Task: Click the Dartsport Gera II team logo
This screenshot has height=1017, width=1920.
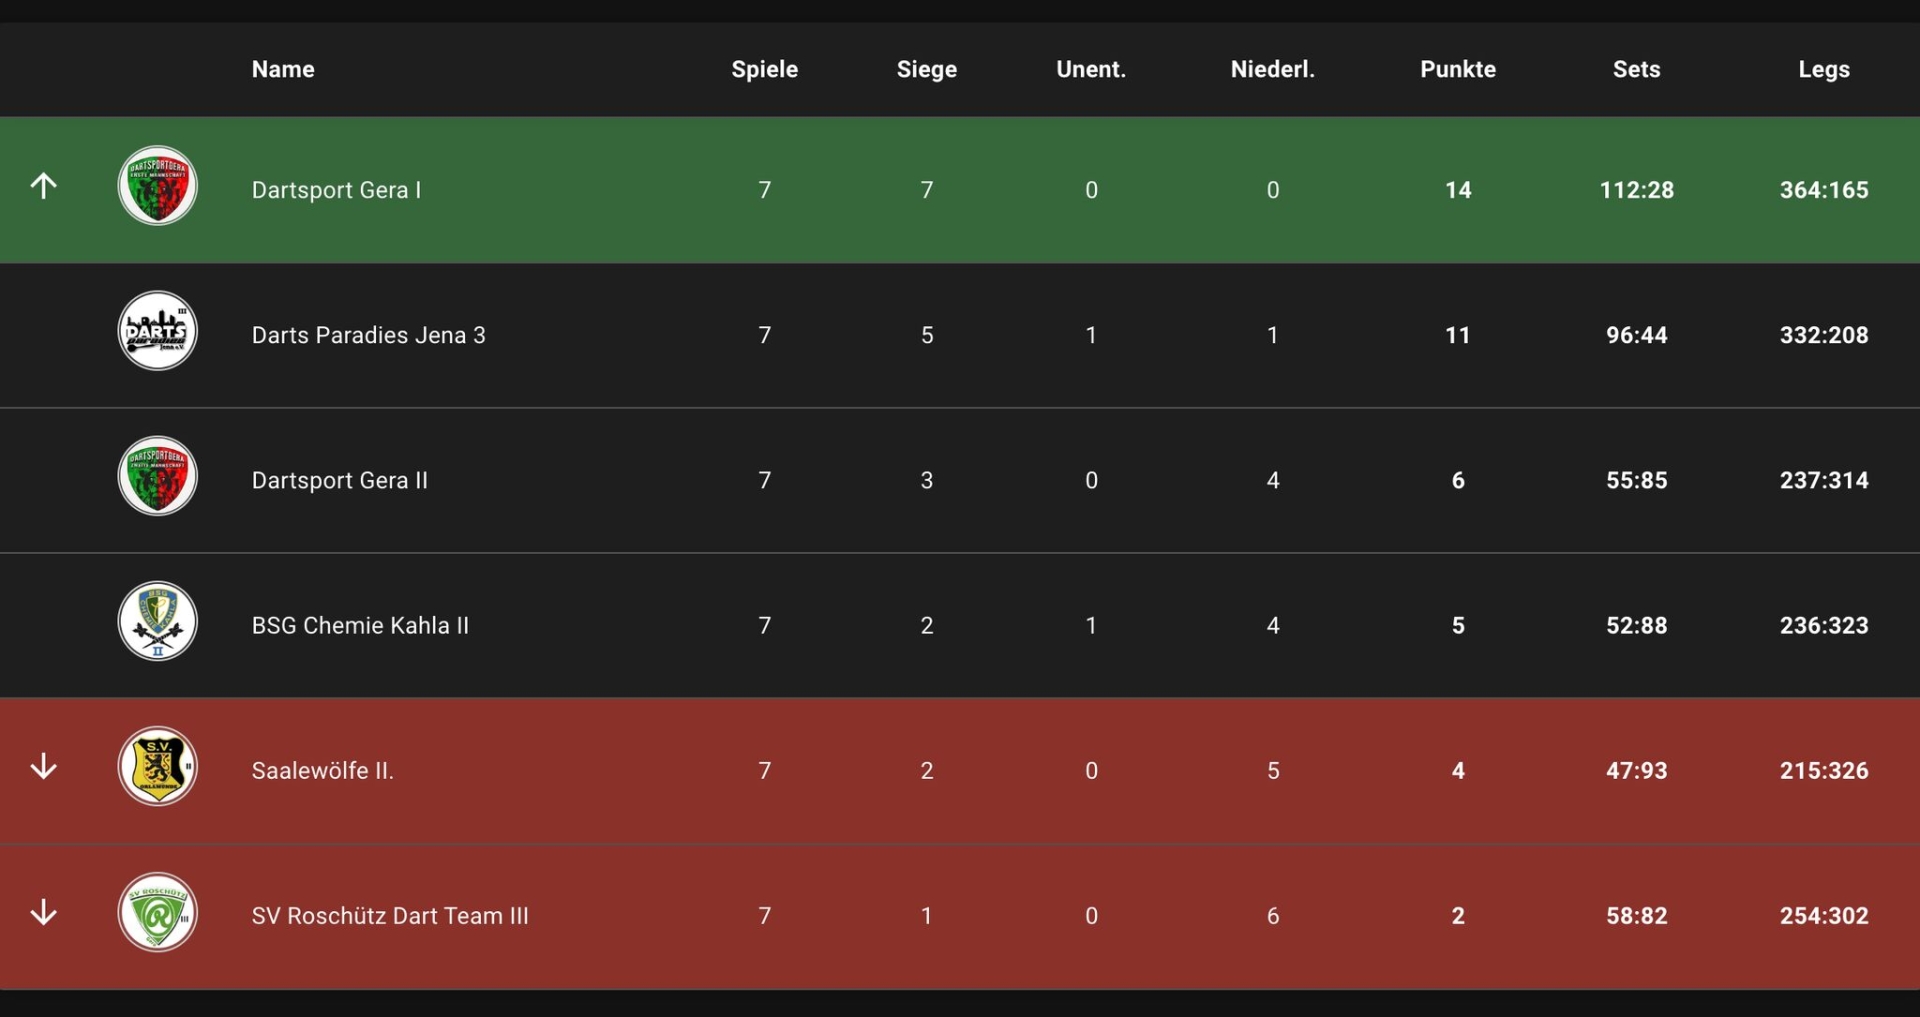Action: [x=157, y=476]
